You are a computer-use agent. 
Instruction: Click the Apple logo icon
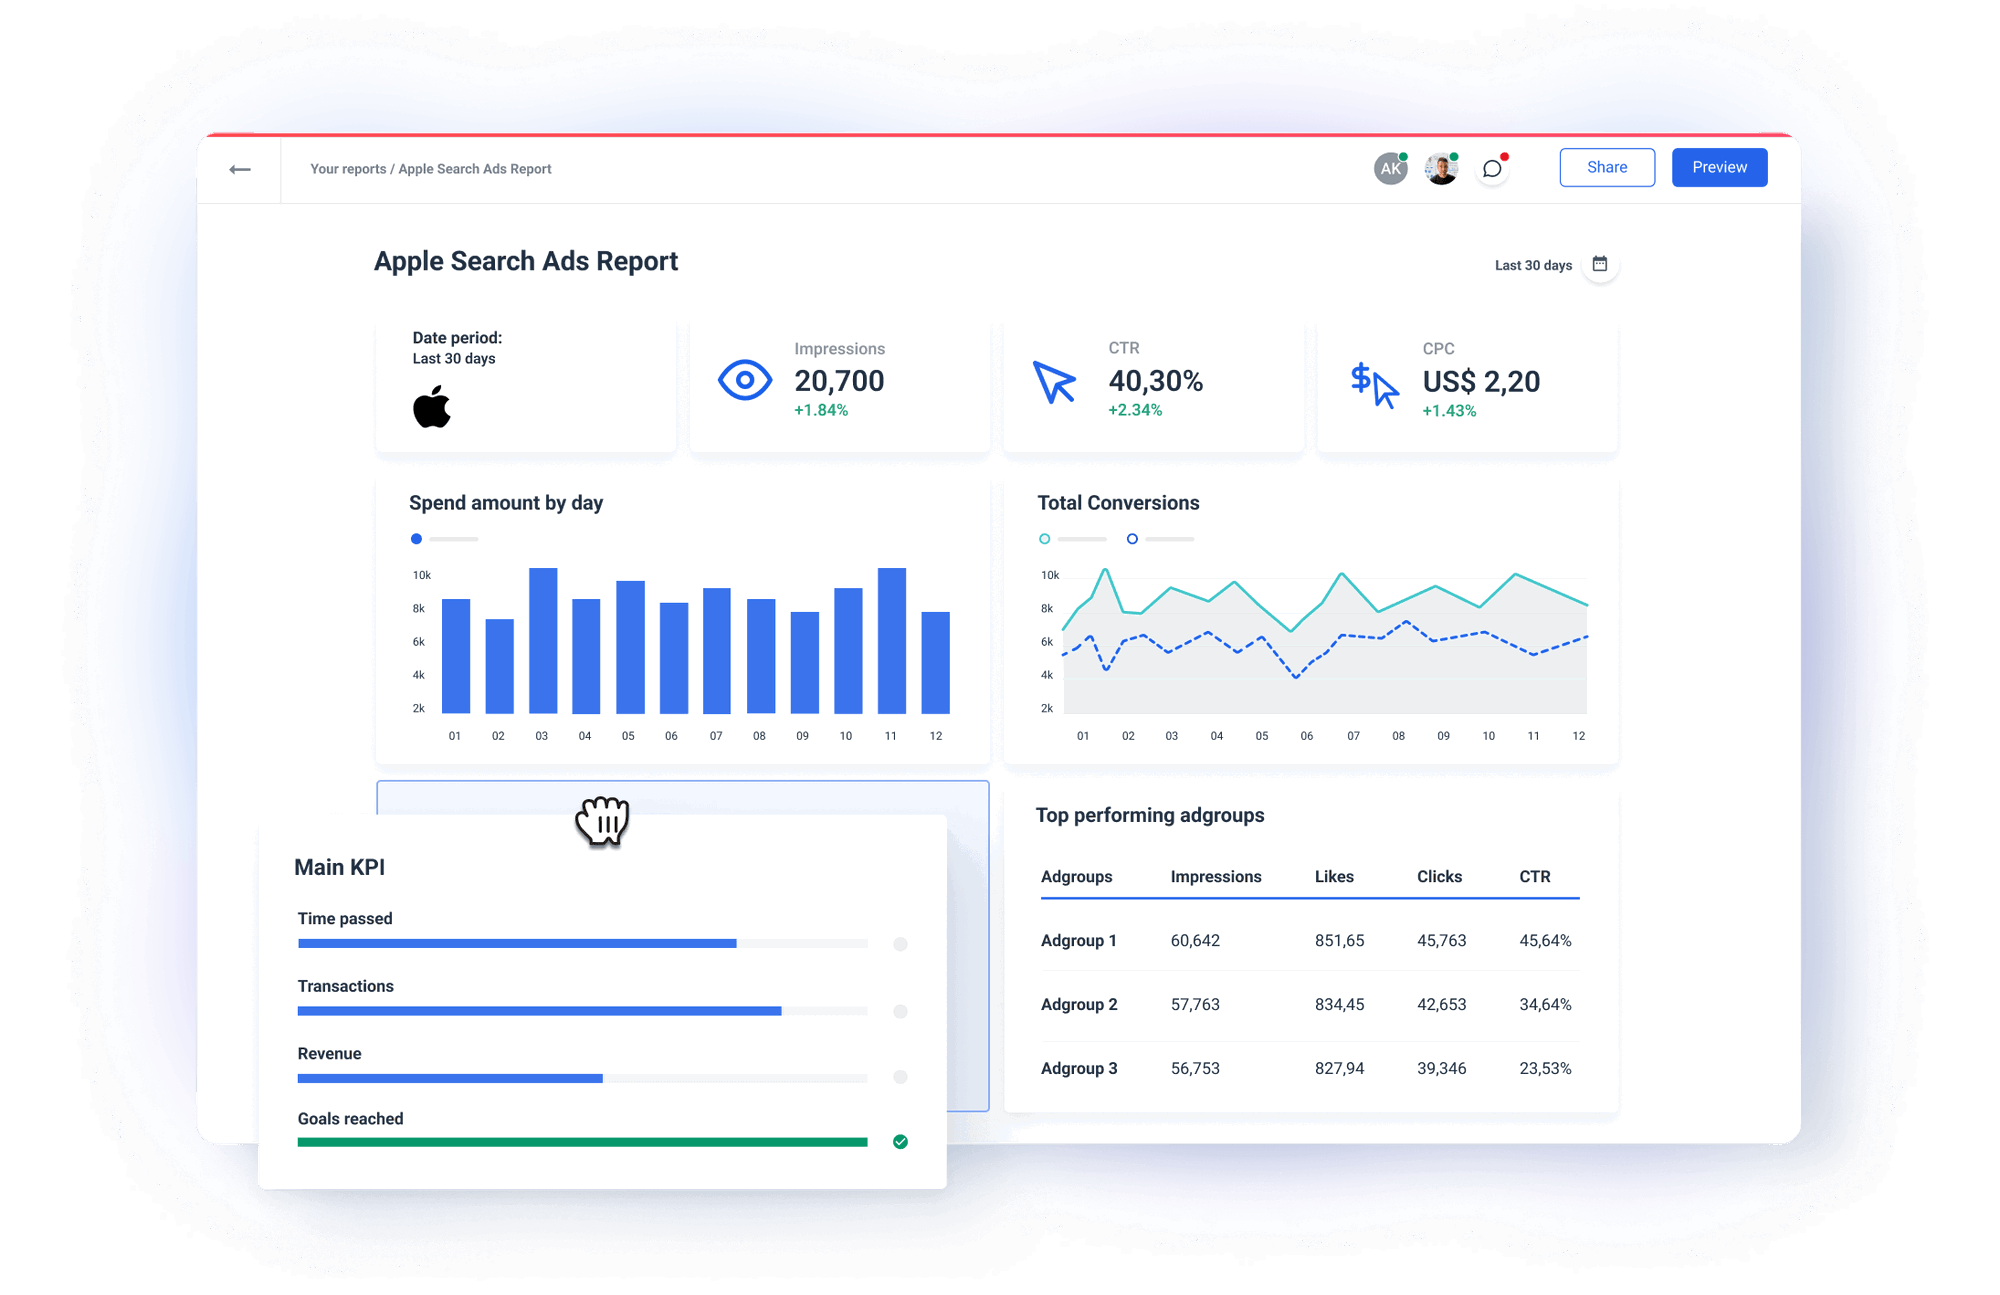click(432, 407)
